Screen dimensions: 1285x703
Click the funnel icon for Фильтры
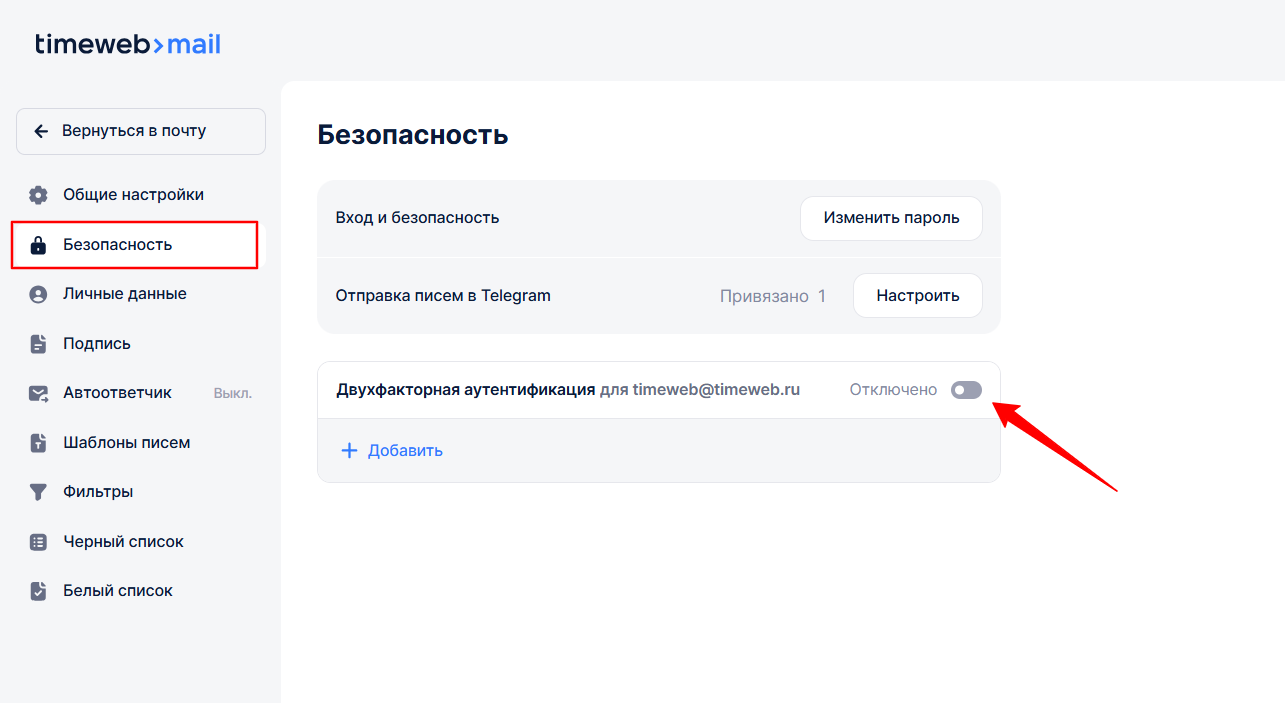38,492
